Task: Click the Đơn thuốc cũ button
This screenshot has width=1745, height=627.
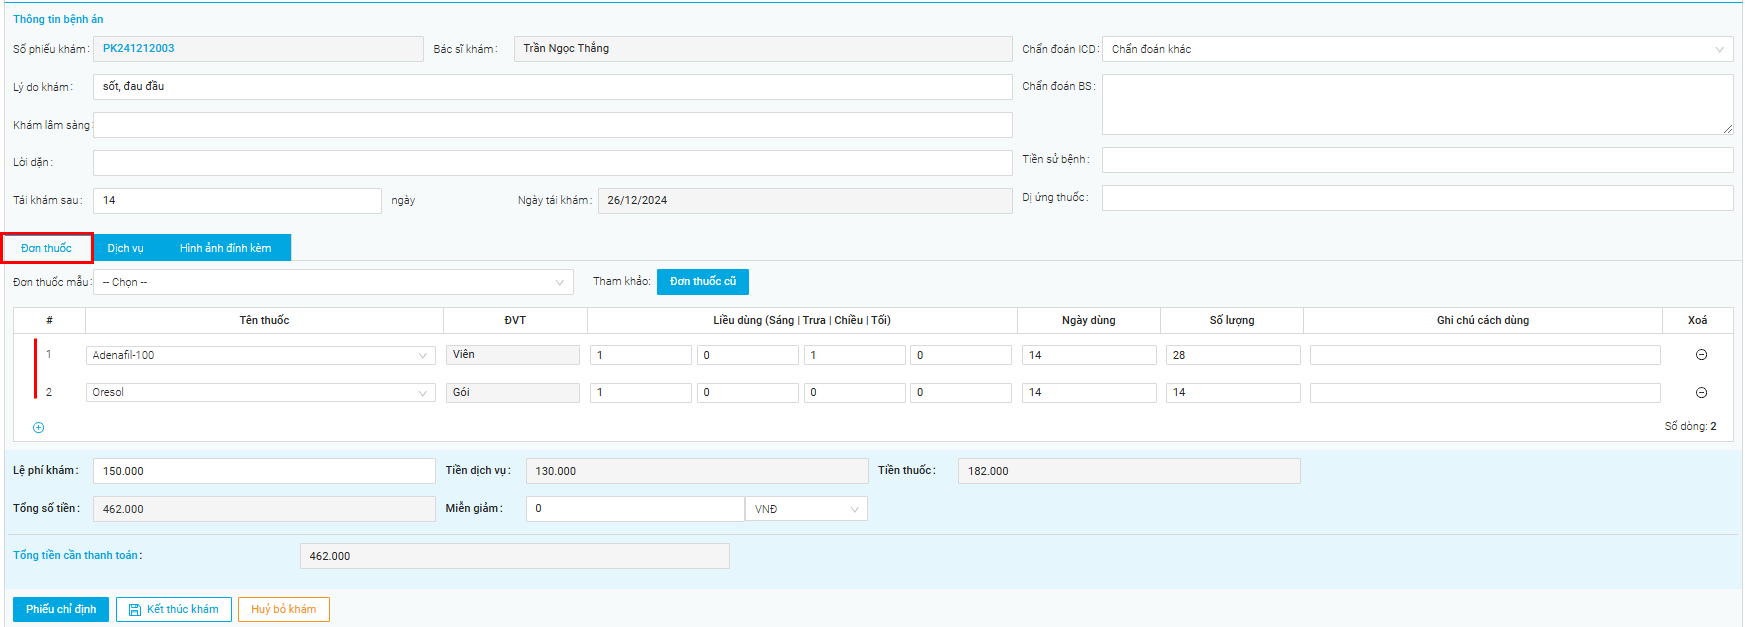Action: point(703,282)
